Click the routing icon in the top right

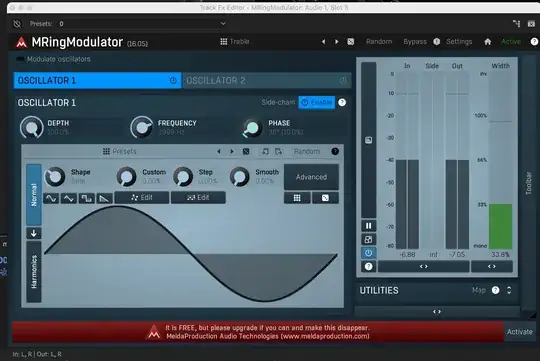tap(516, 23)
